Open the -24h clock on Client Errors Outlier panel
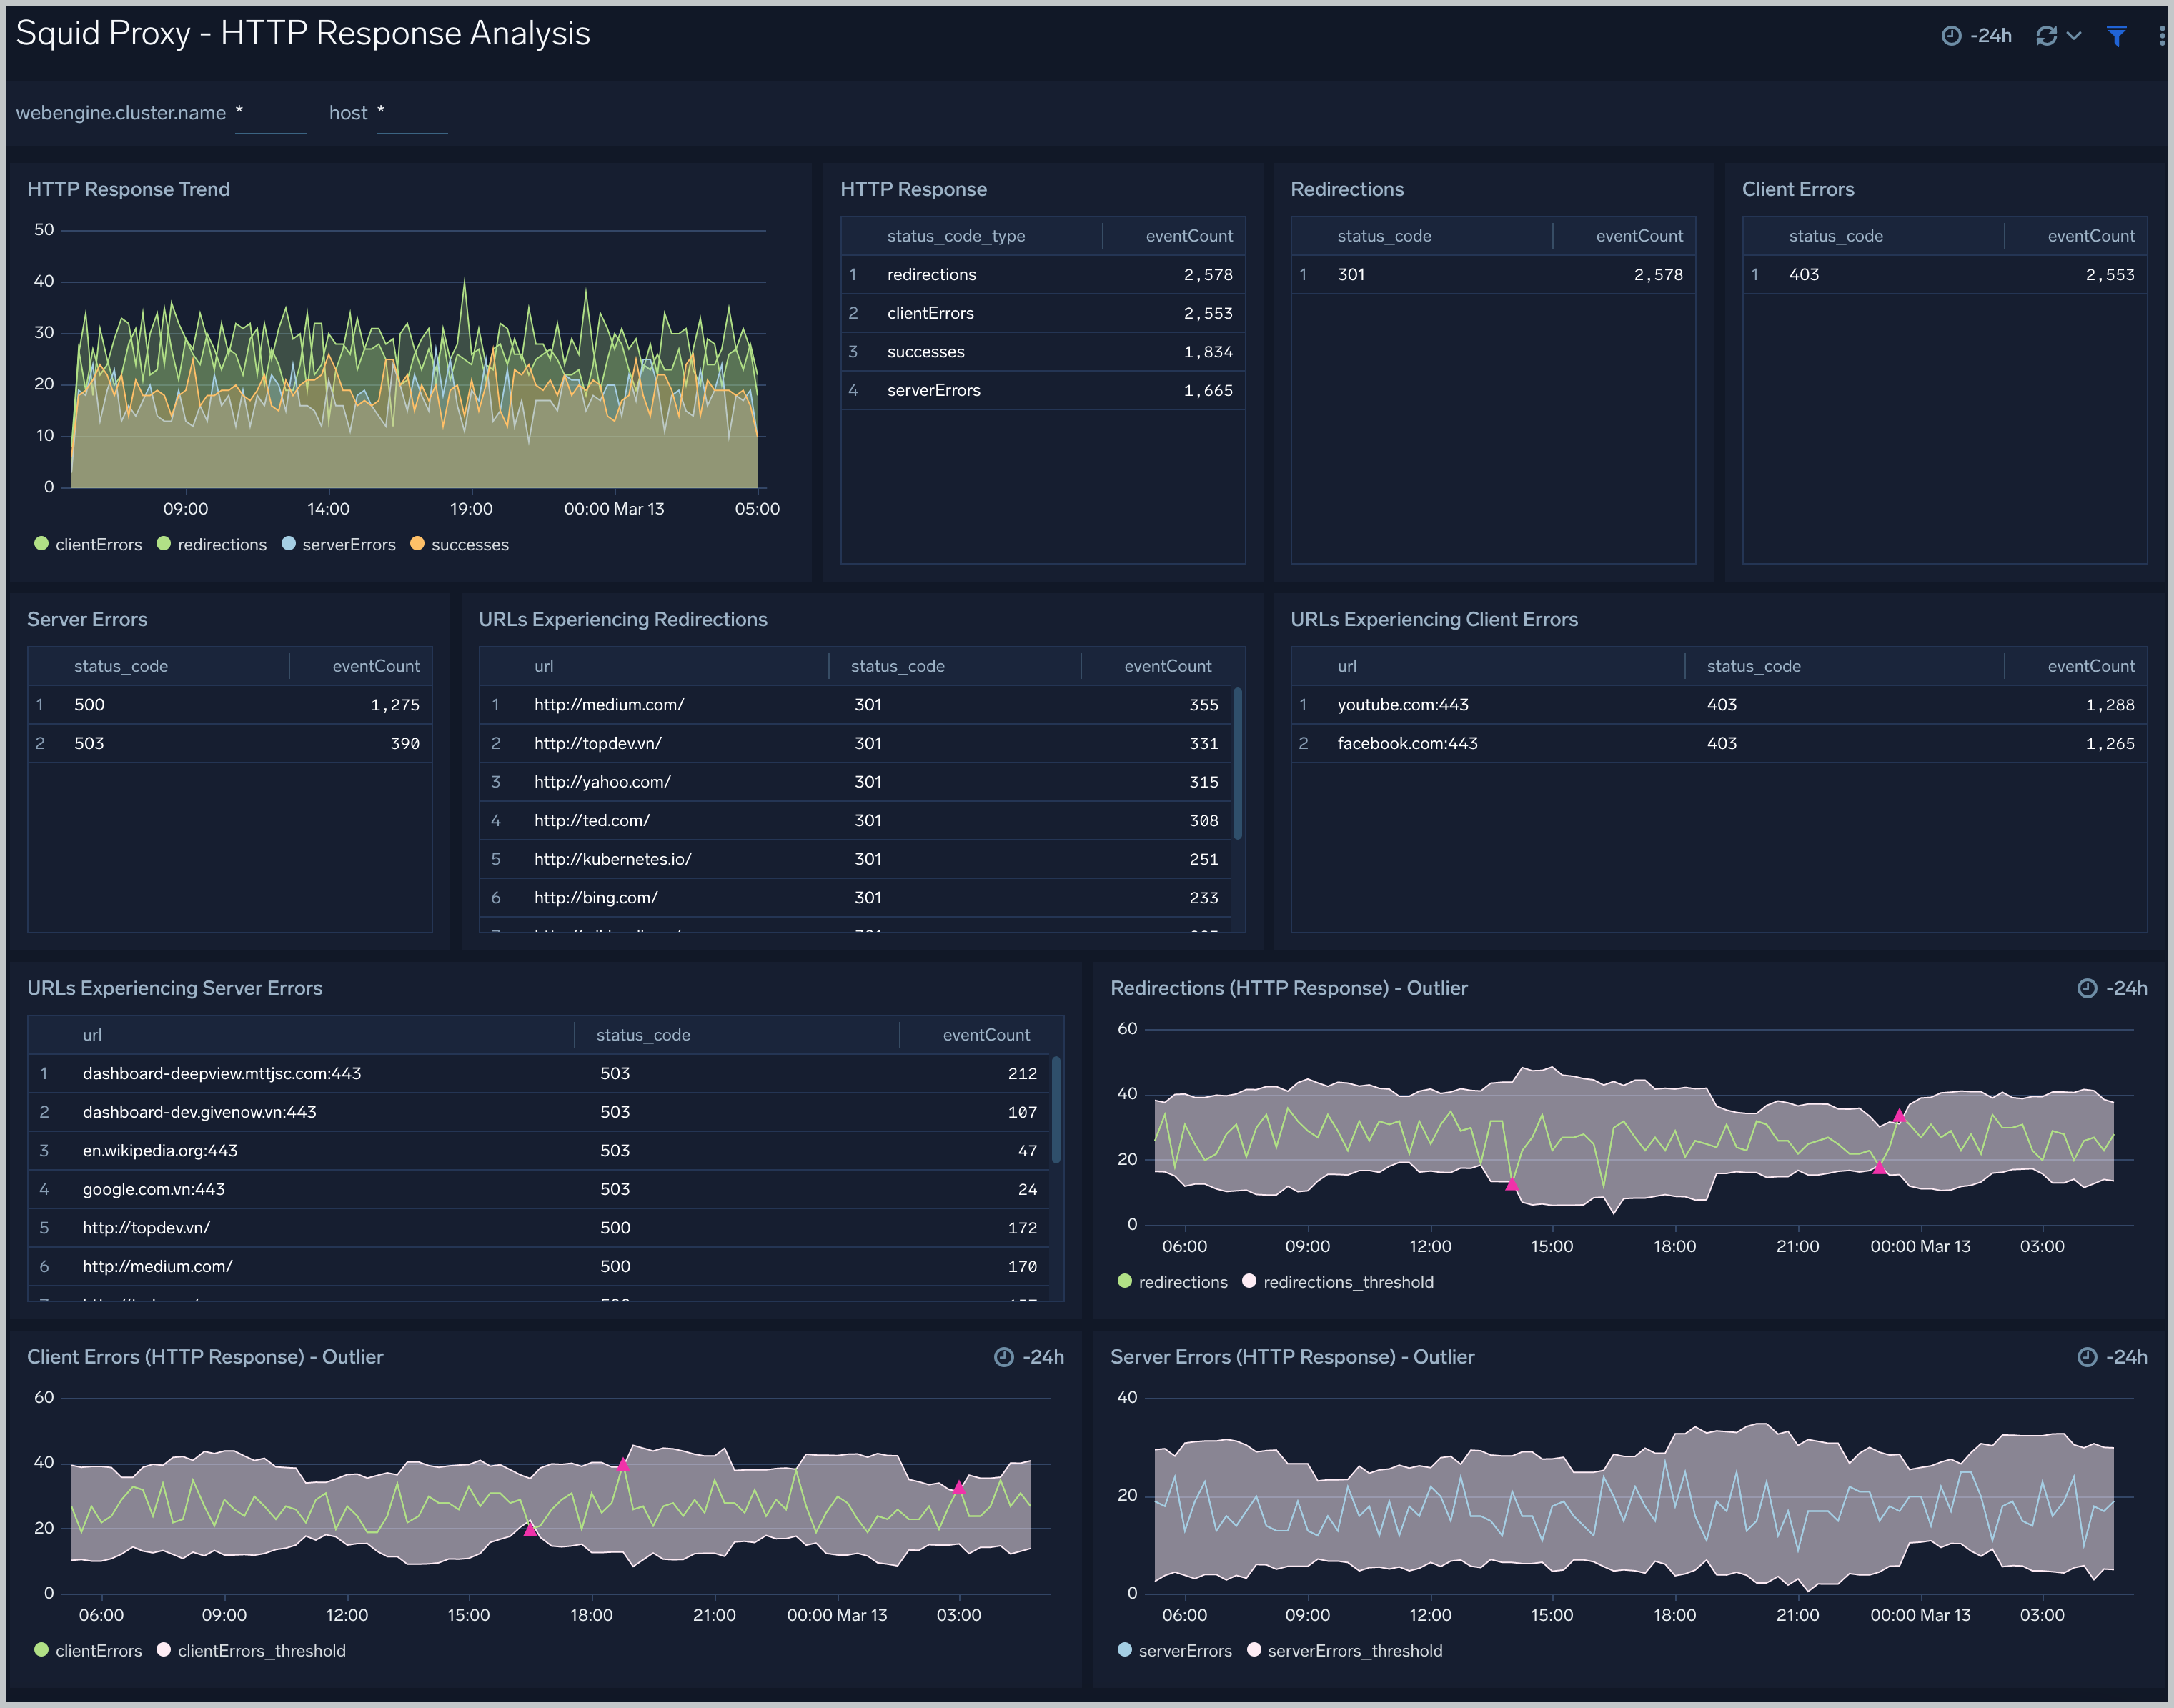The height and width of the screenshot is (1708, 2174). tap(1029, 1358)
